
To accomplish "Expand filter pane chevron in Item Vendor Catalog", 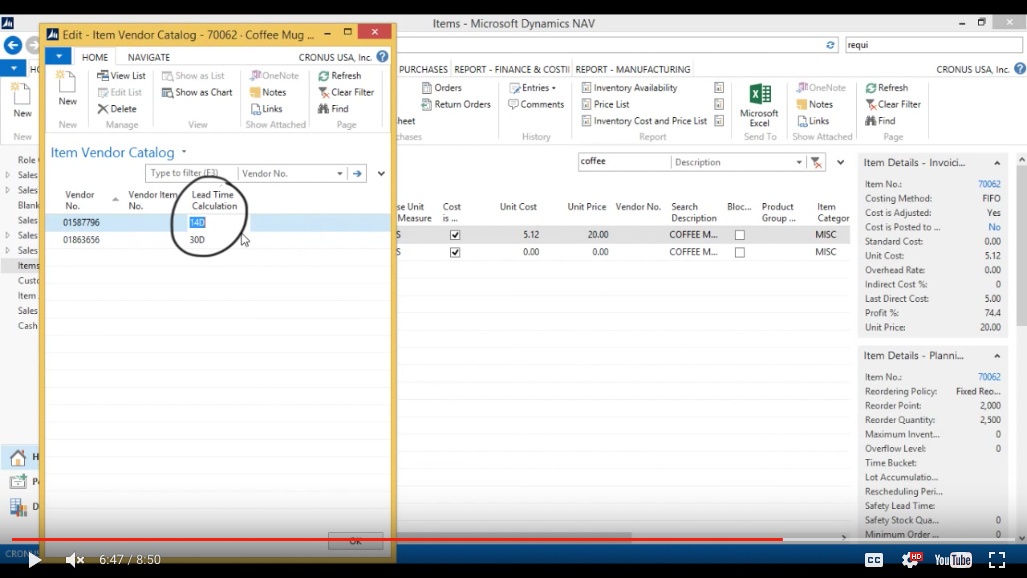I will pos(381,174).
